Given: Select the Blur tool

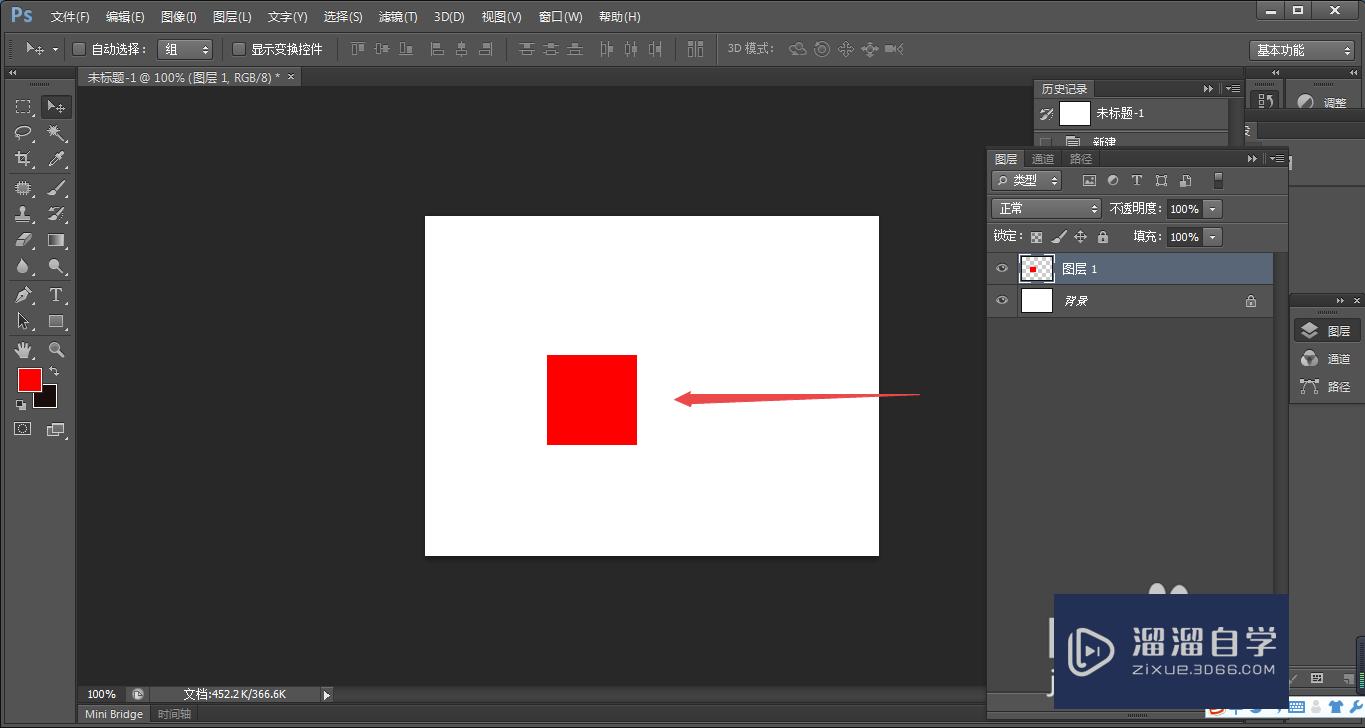Looking at the screenshot, I should tap(23, 266).
